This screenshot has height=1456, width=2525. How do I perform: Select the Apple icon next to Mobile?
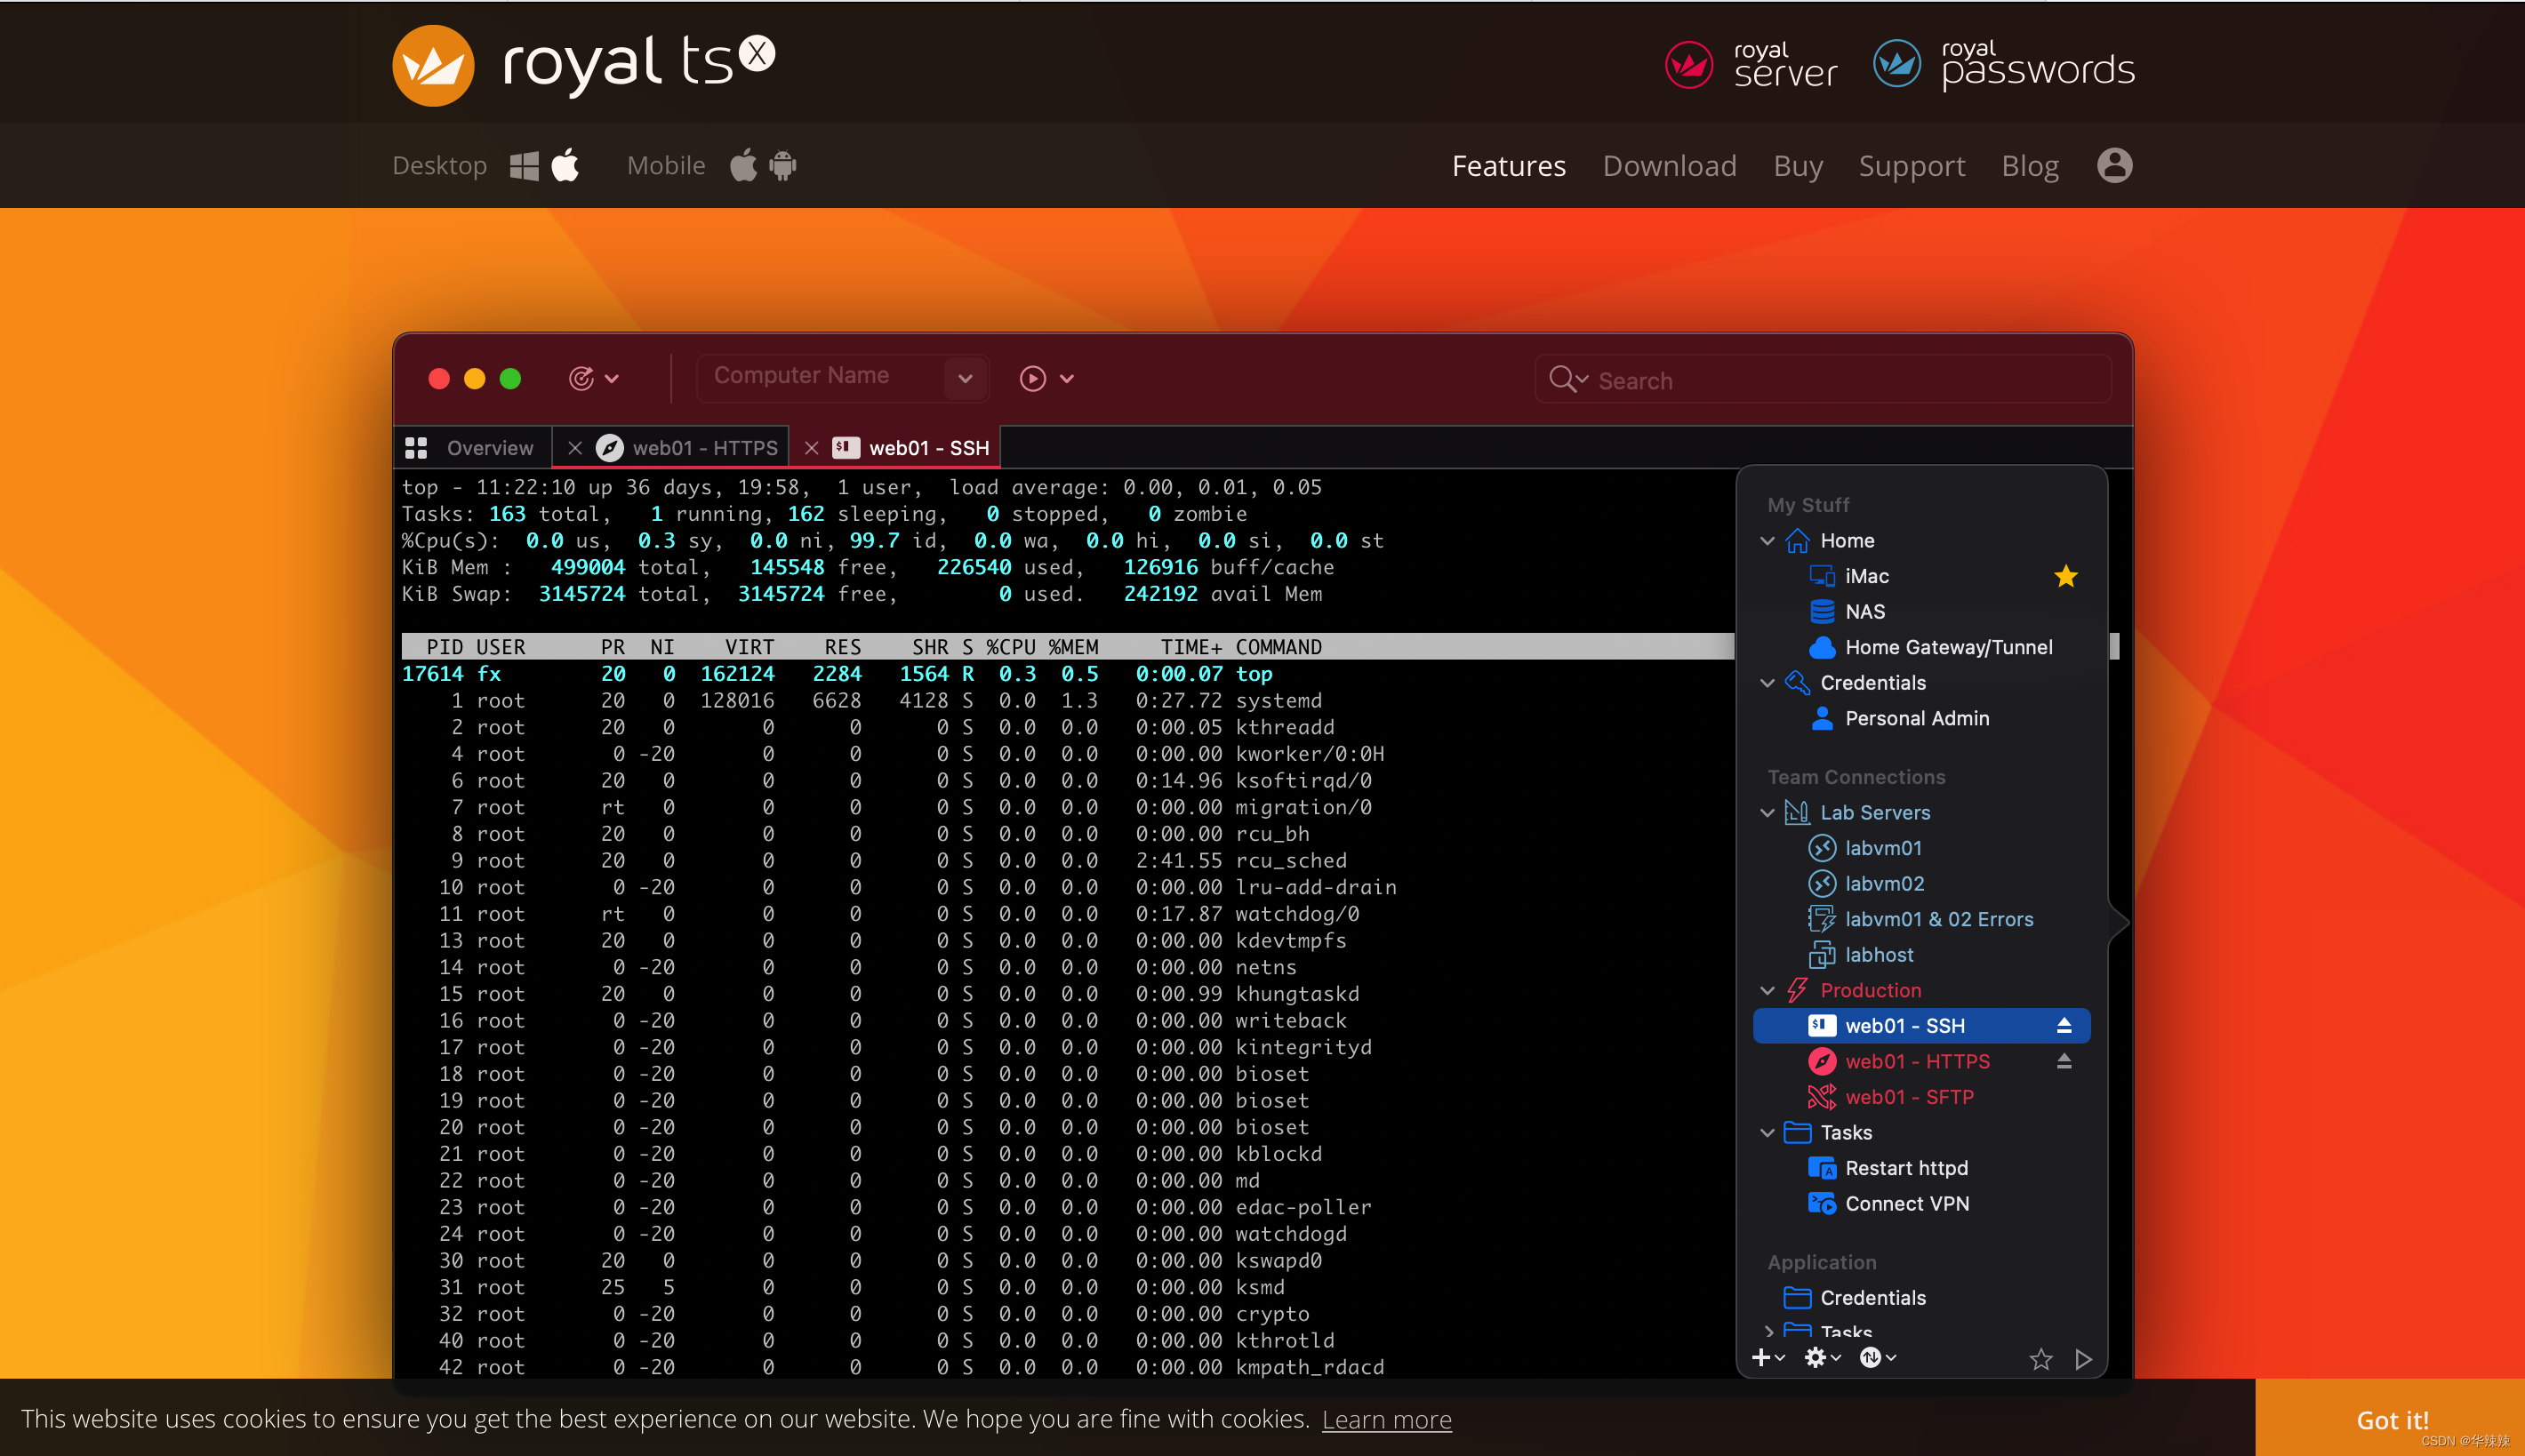(x=743, y=165)
